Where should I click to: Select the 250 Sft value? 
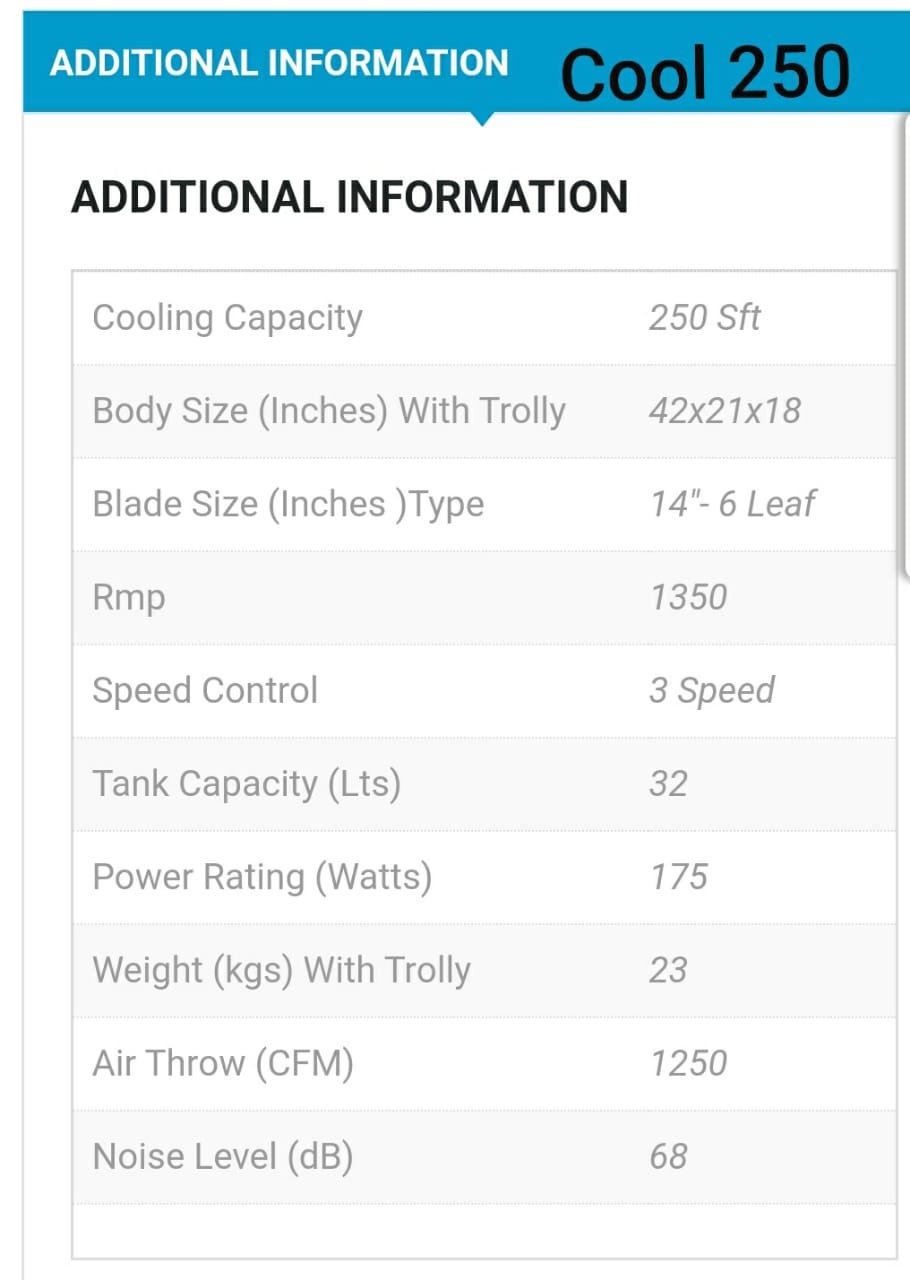click(704, 318)
